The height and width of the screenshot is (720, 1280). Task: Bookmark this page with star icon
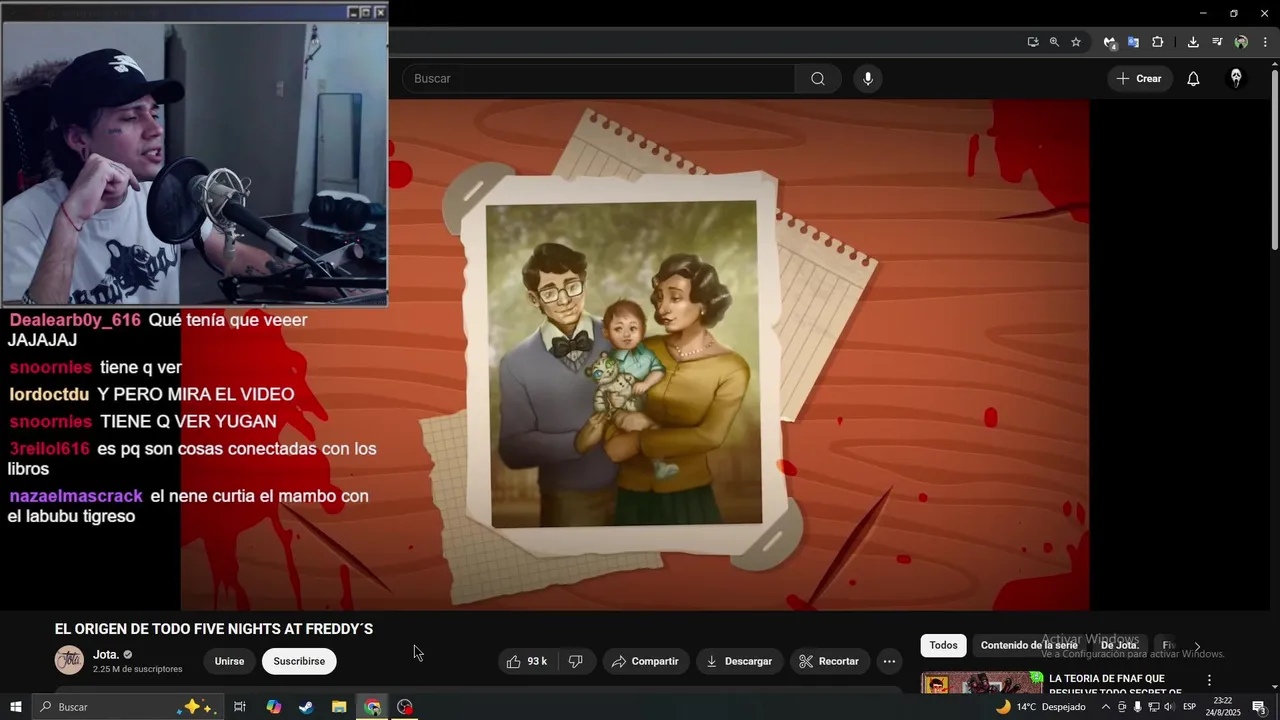pyautogui.click(x=1076, y=42)
